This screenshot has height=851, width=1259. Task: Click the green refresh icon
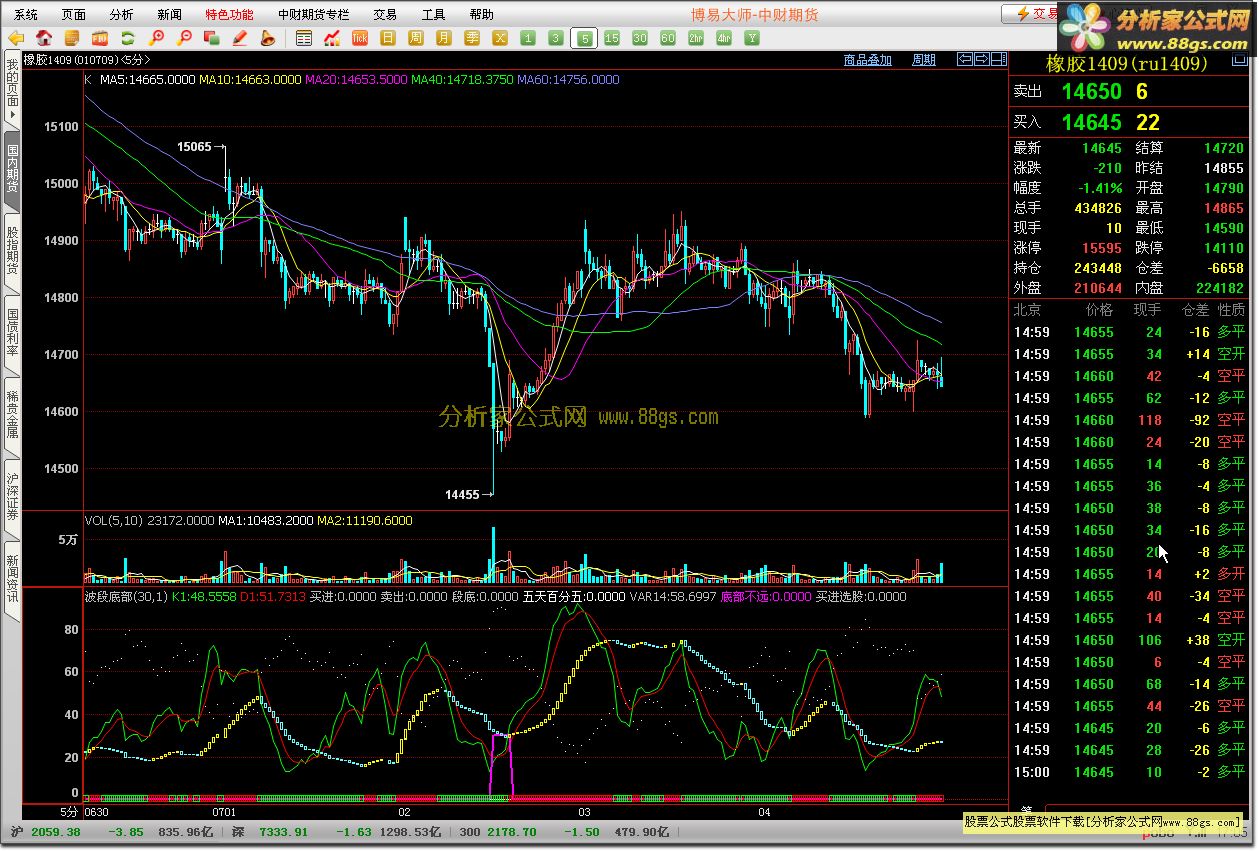pyautogui.click(x=128, y=38)
